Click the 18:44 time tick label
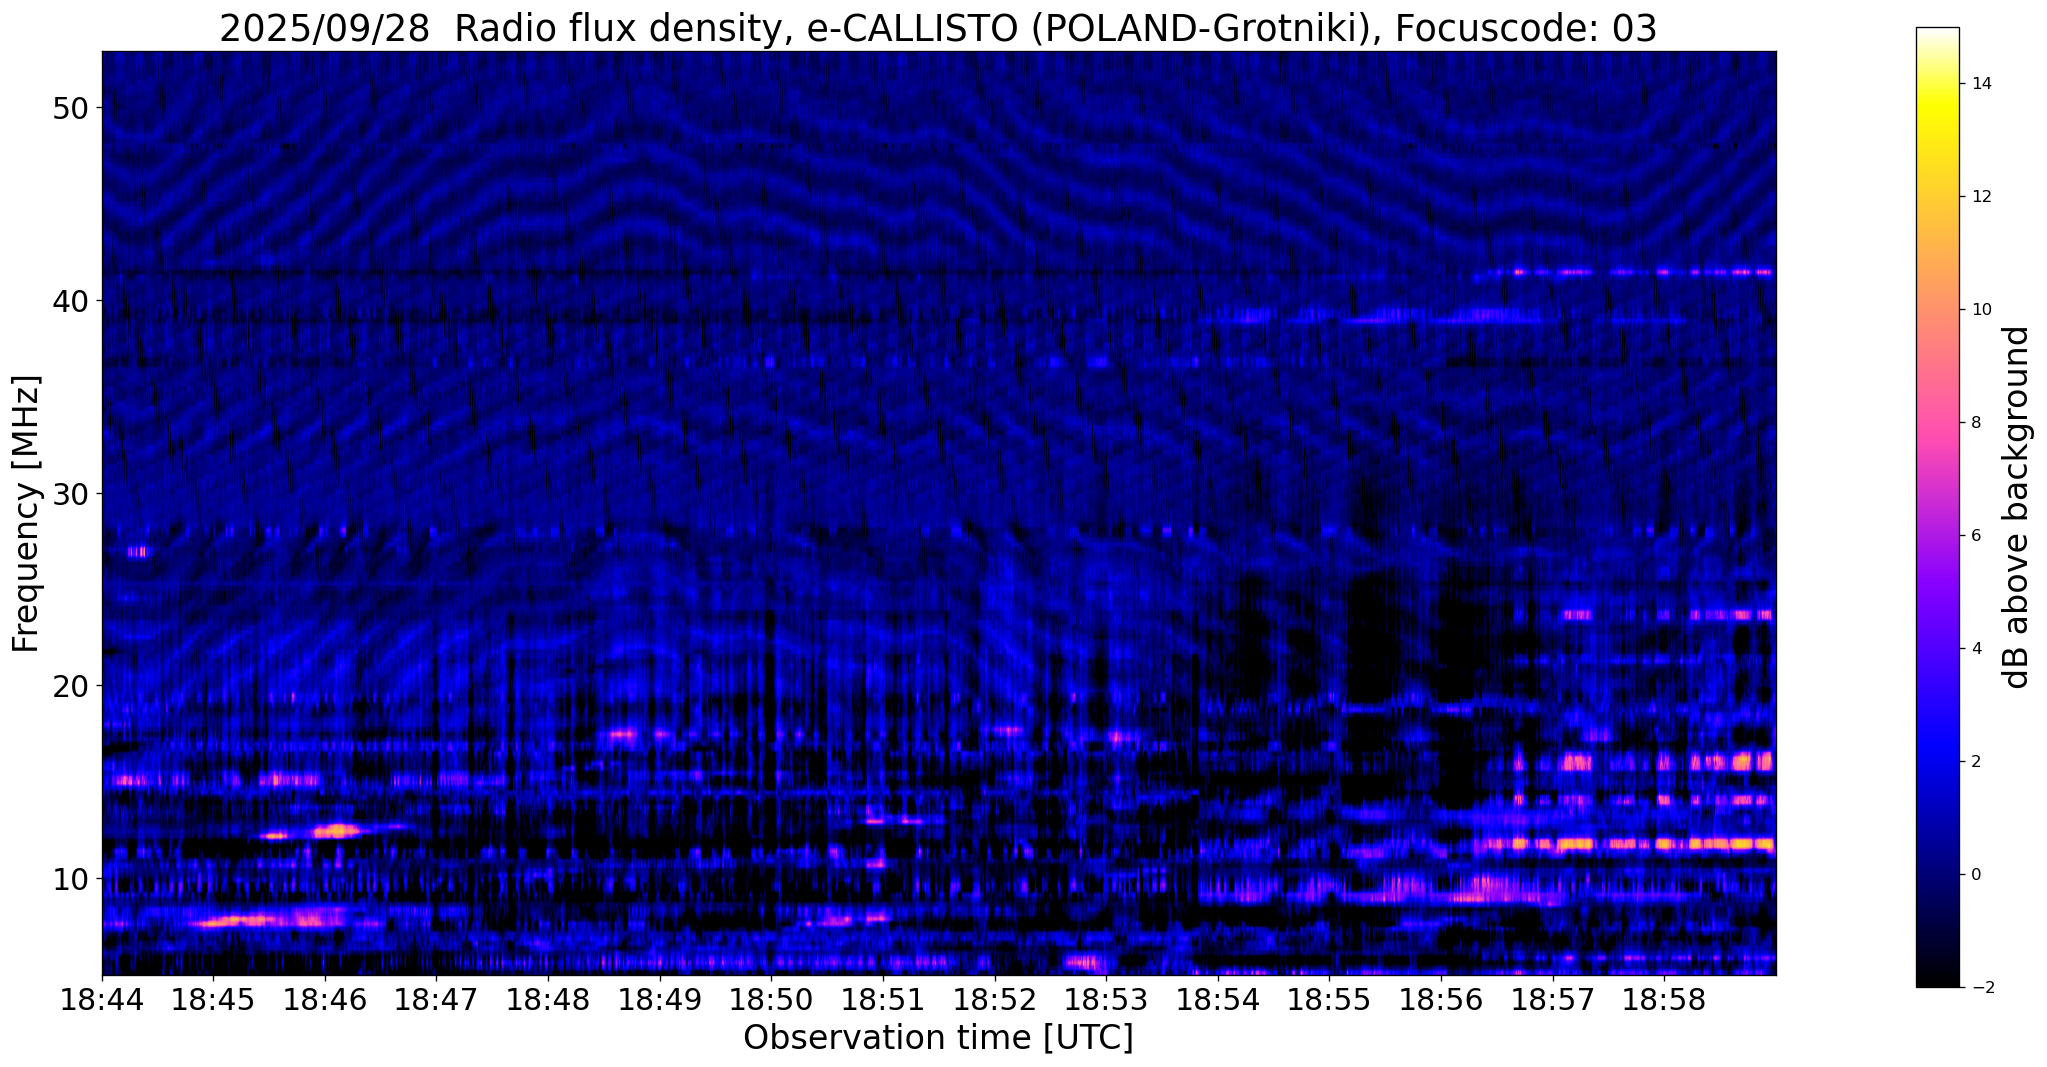Viewport: 2047px width, 1067px height. [101, 999]
